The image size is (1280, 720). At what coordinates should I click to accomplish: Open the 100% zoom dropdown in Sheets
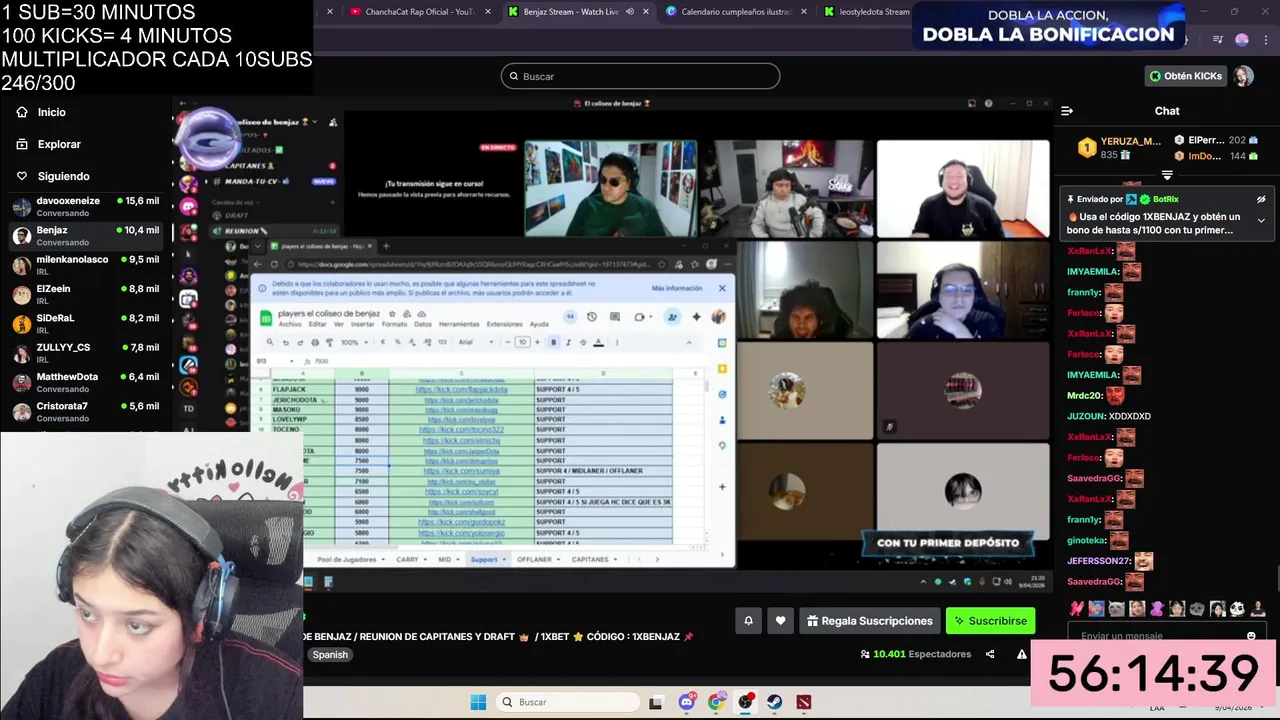point(352,342)
